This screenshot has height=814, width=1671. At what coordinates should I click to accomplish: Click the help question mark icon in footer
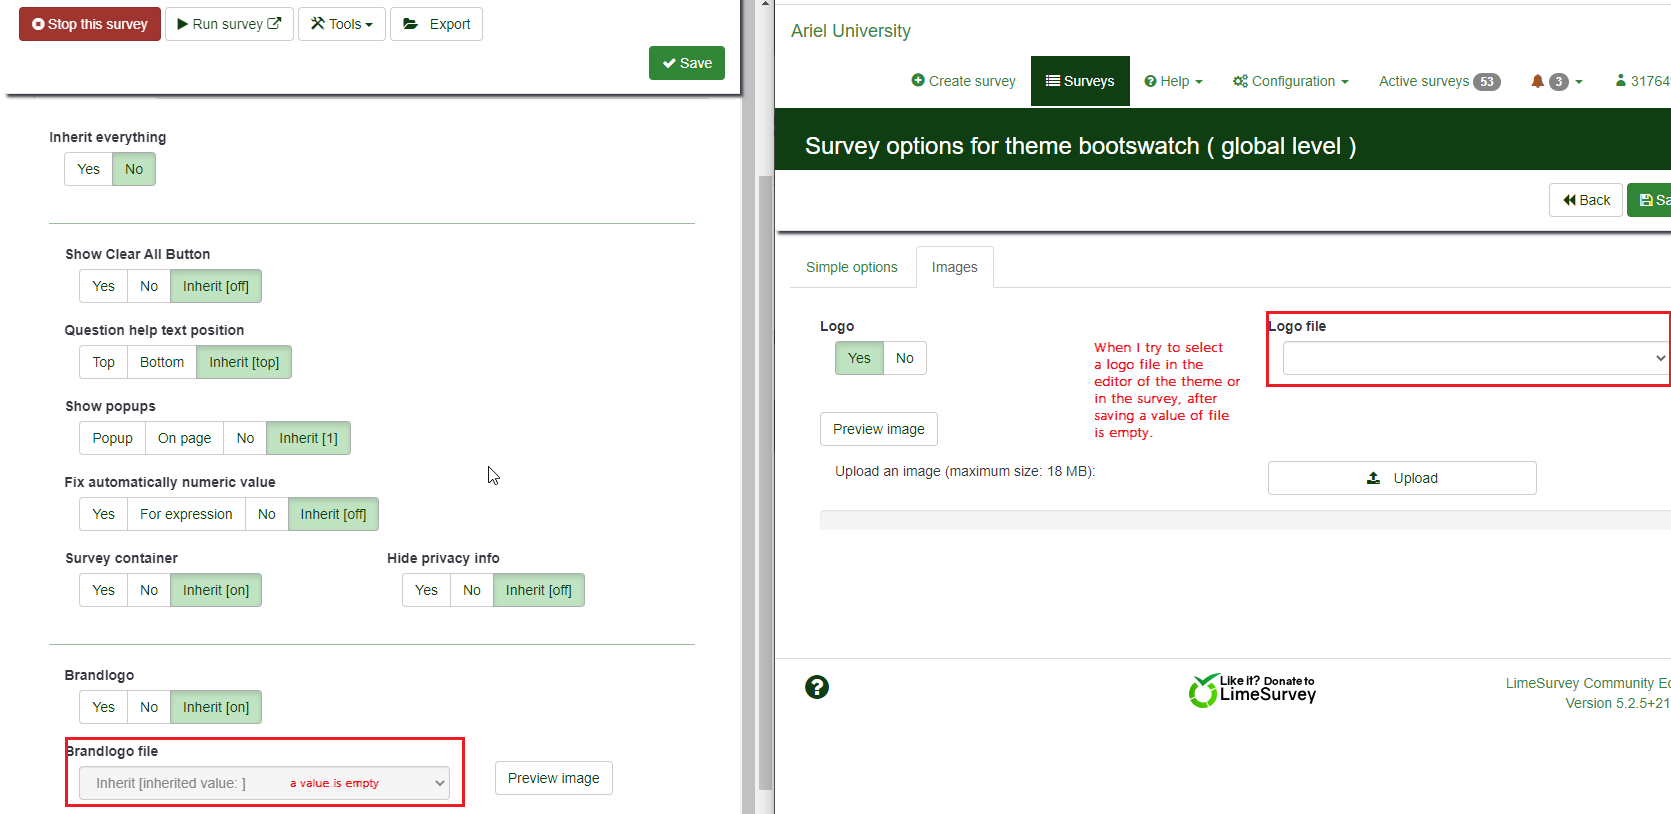click(x=817, y=687)
